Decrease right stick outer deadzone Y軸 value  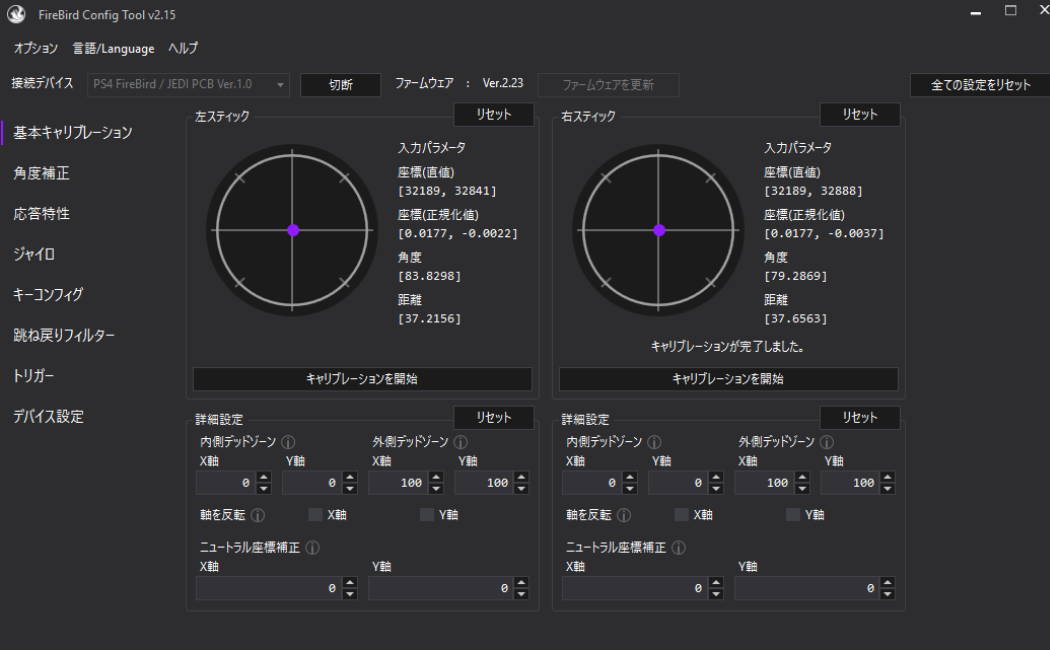coord(887,489)
